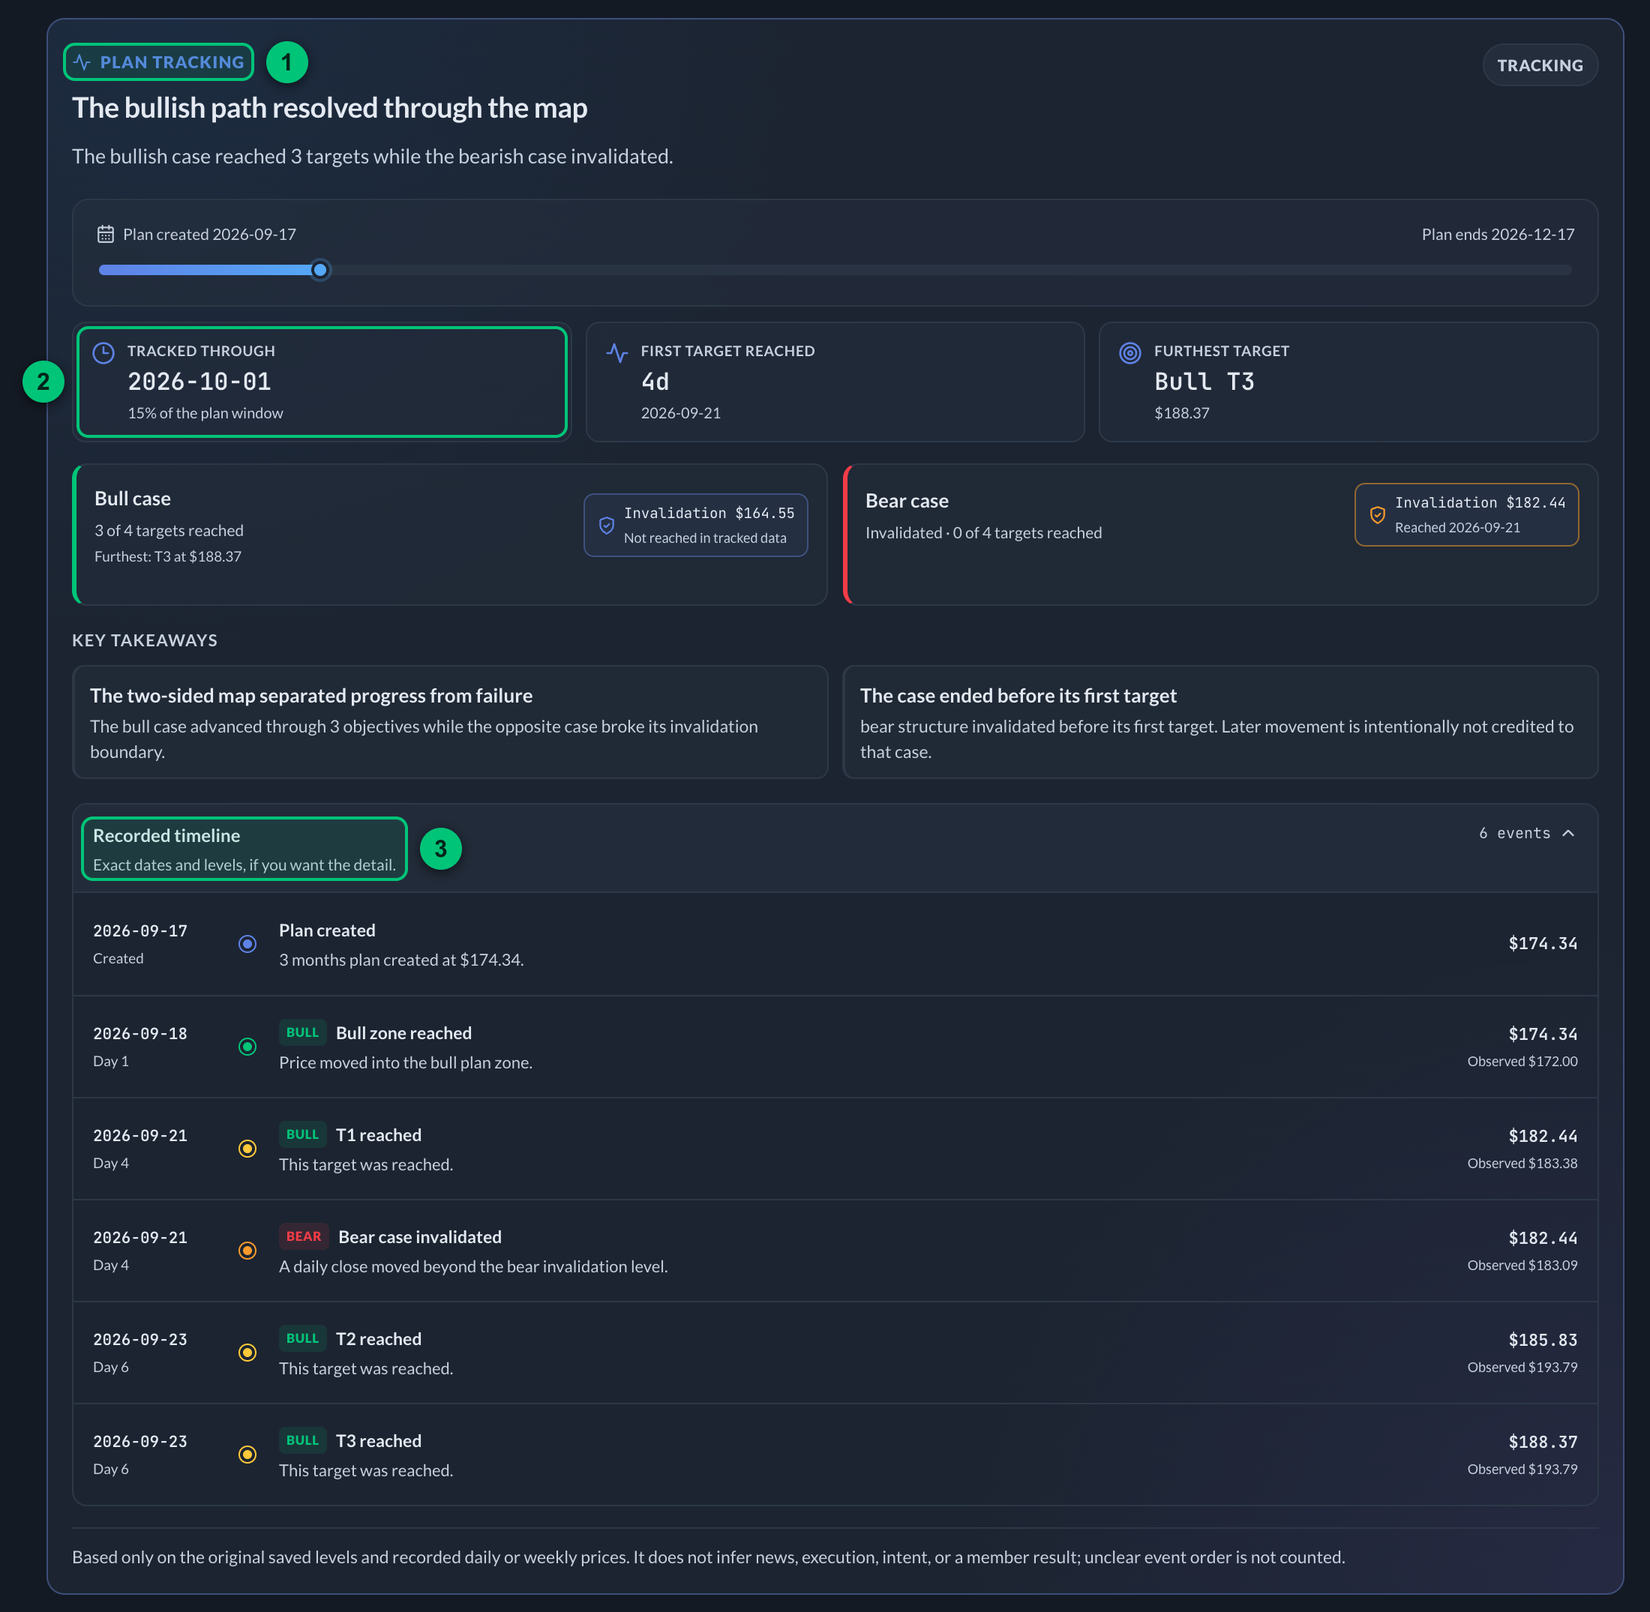Screen dimensions: 1650x1612
Task: Click 'Observed $183.38' on T1 reached row
Action: 1522,1163
